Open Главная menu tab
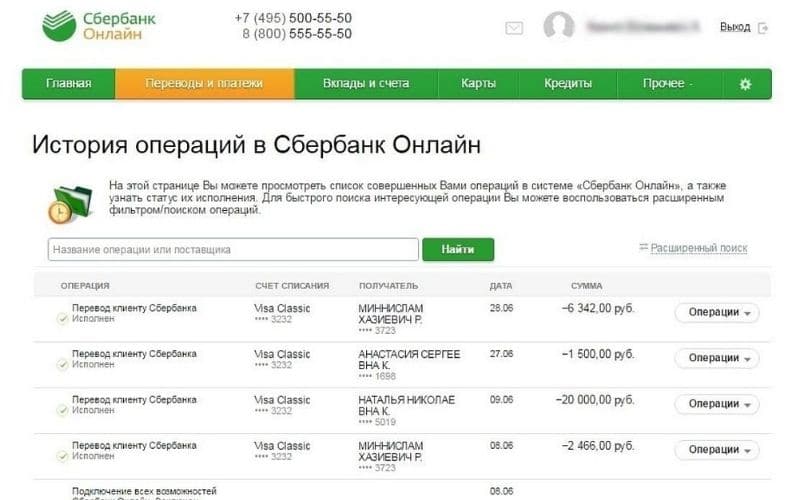 [68, 84]
